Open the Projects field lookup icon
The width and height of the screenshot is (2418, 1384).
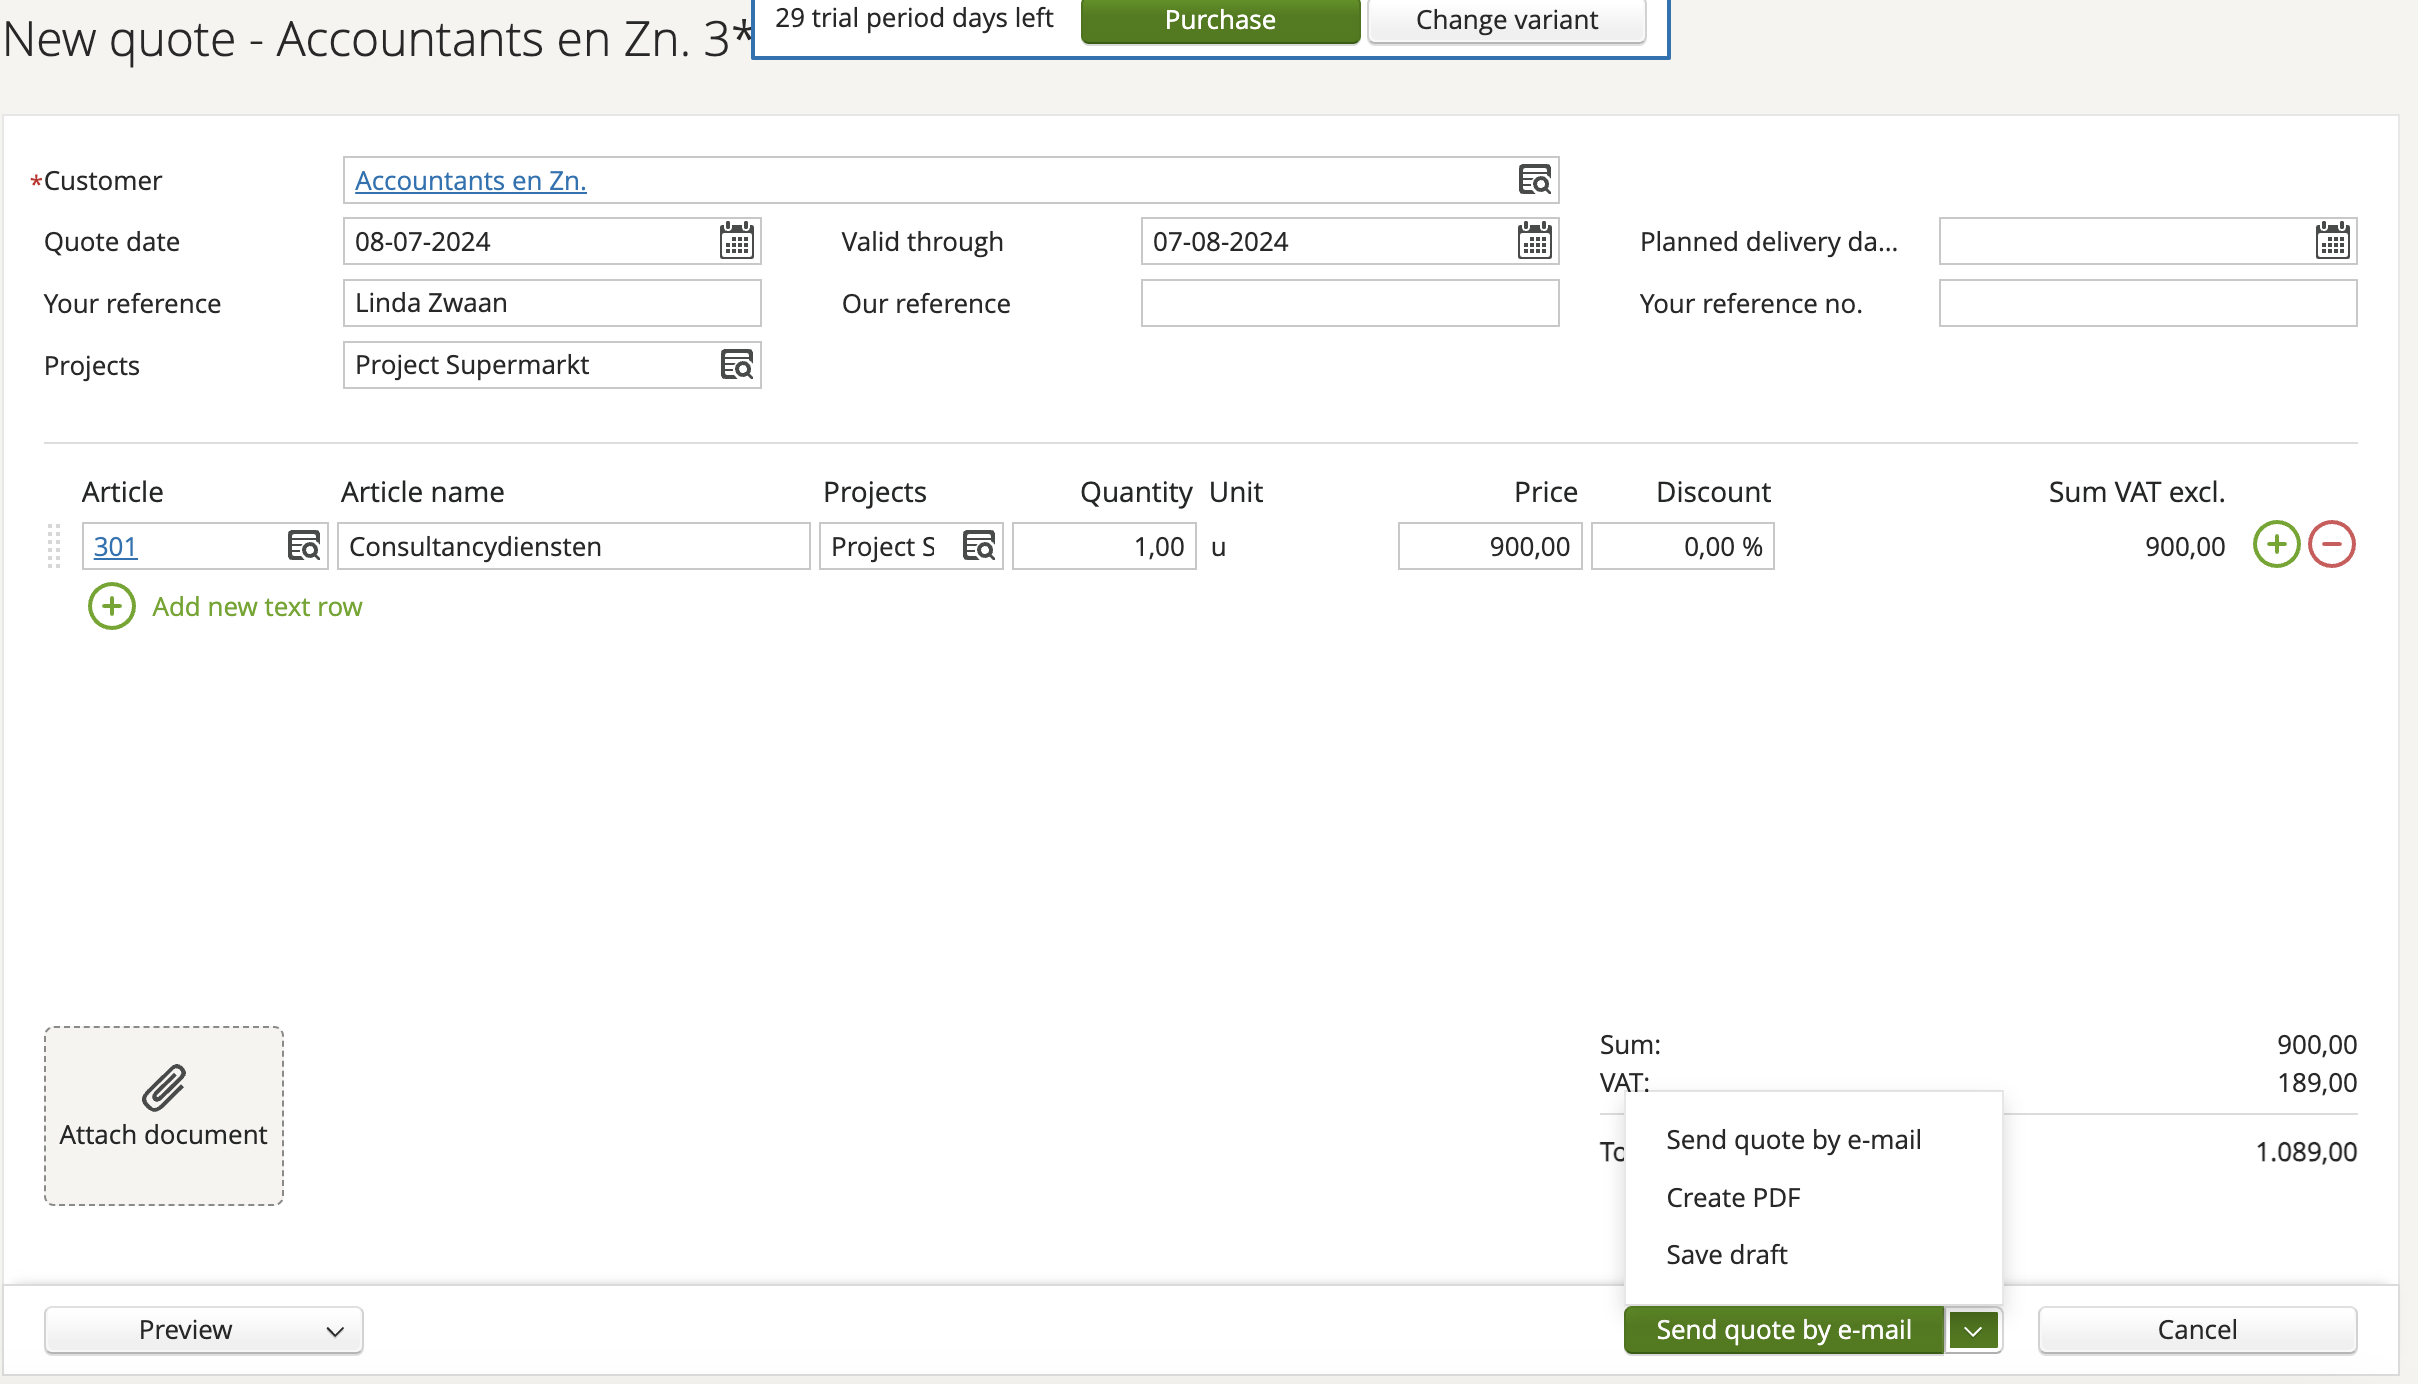click(x=737, y=365)
